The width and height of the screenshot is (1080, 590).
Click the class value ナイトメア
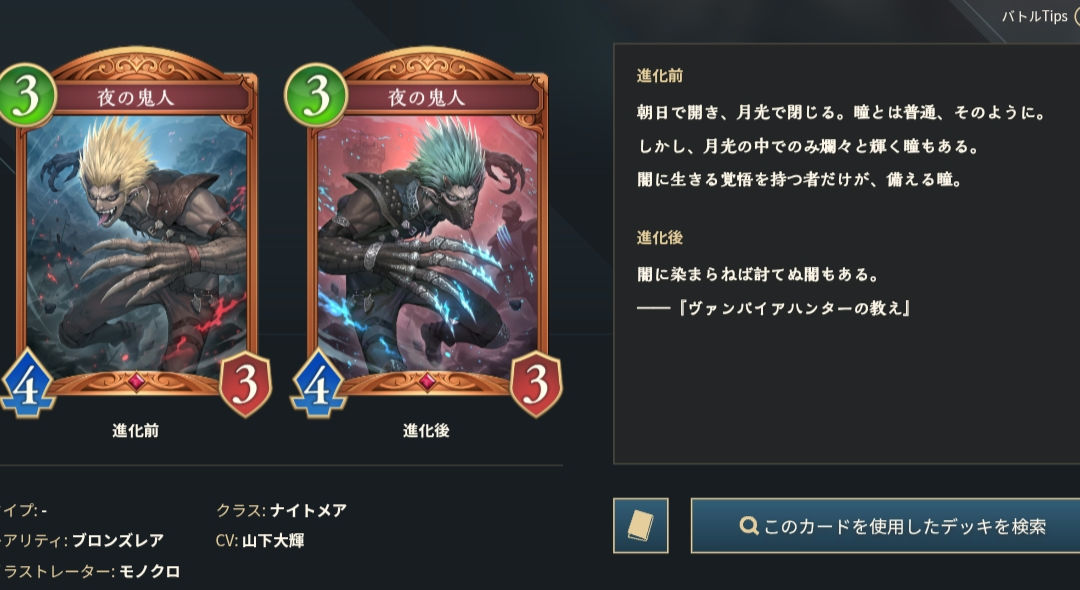308,511
